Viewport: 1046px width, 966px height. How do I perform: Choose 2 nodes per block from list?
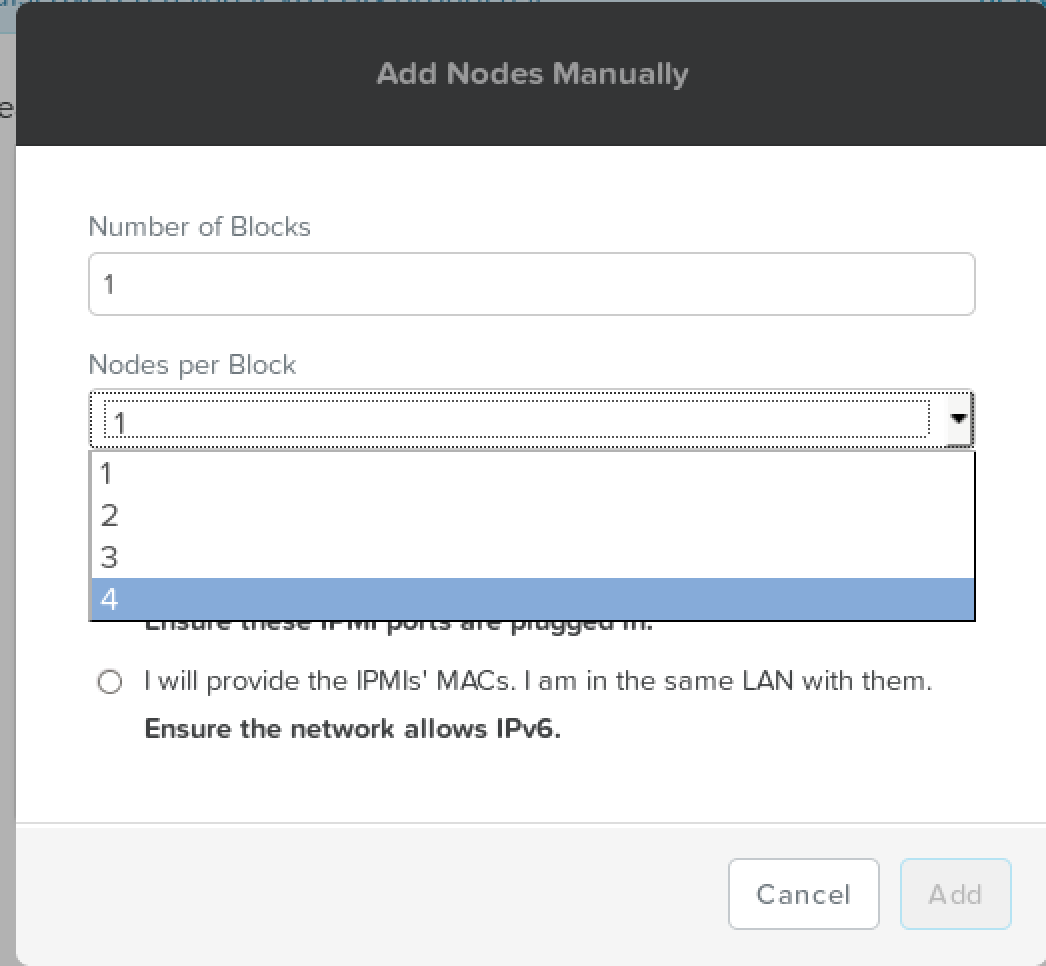coord(532,515)
